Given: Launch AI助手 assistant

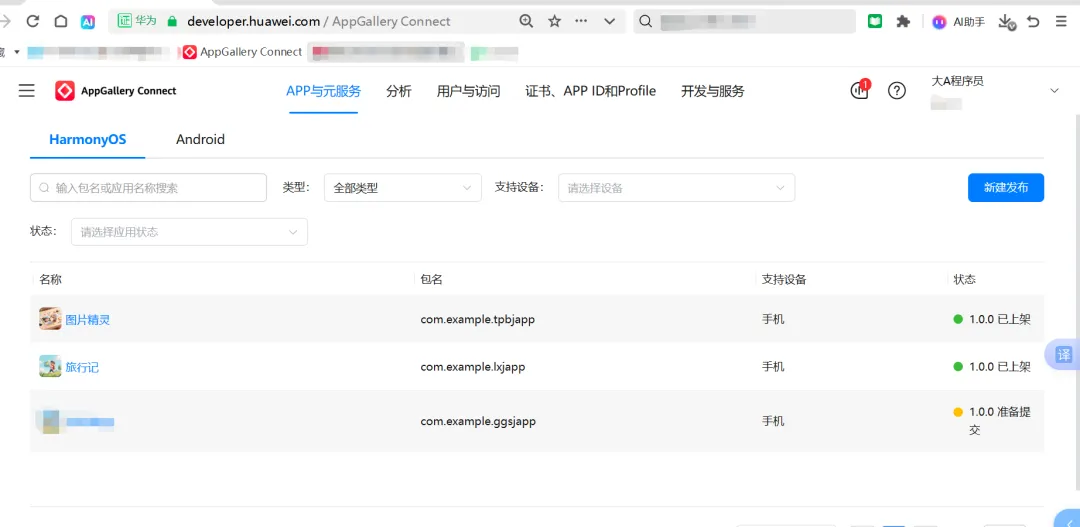Looking at the screenshot, I should [x=959, y=22].
